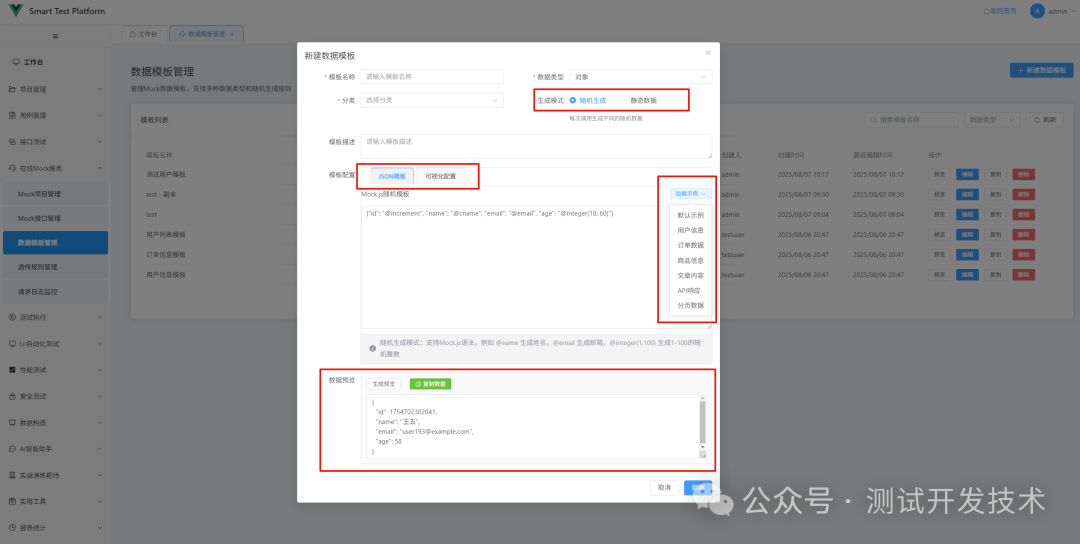Click the monitor icon next to 工作台 in sidebar
Screen dimensions: 1080x544
16,62
